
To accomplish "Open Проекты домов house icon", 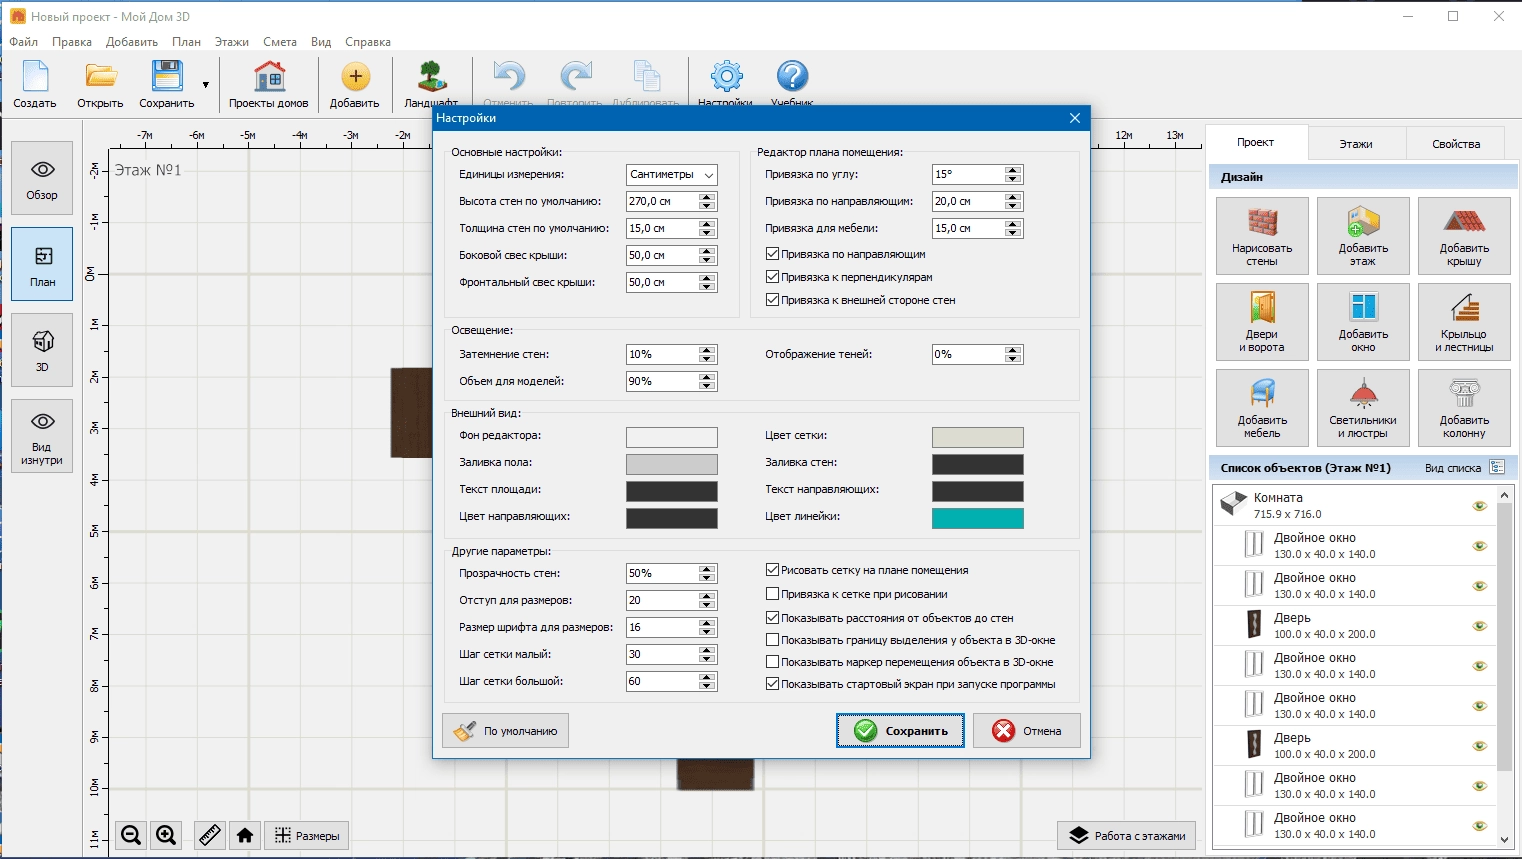I will 268,84.
